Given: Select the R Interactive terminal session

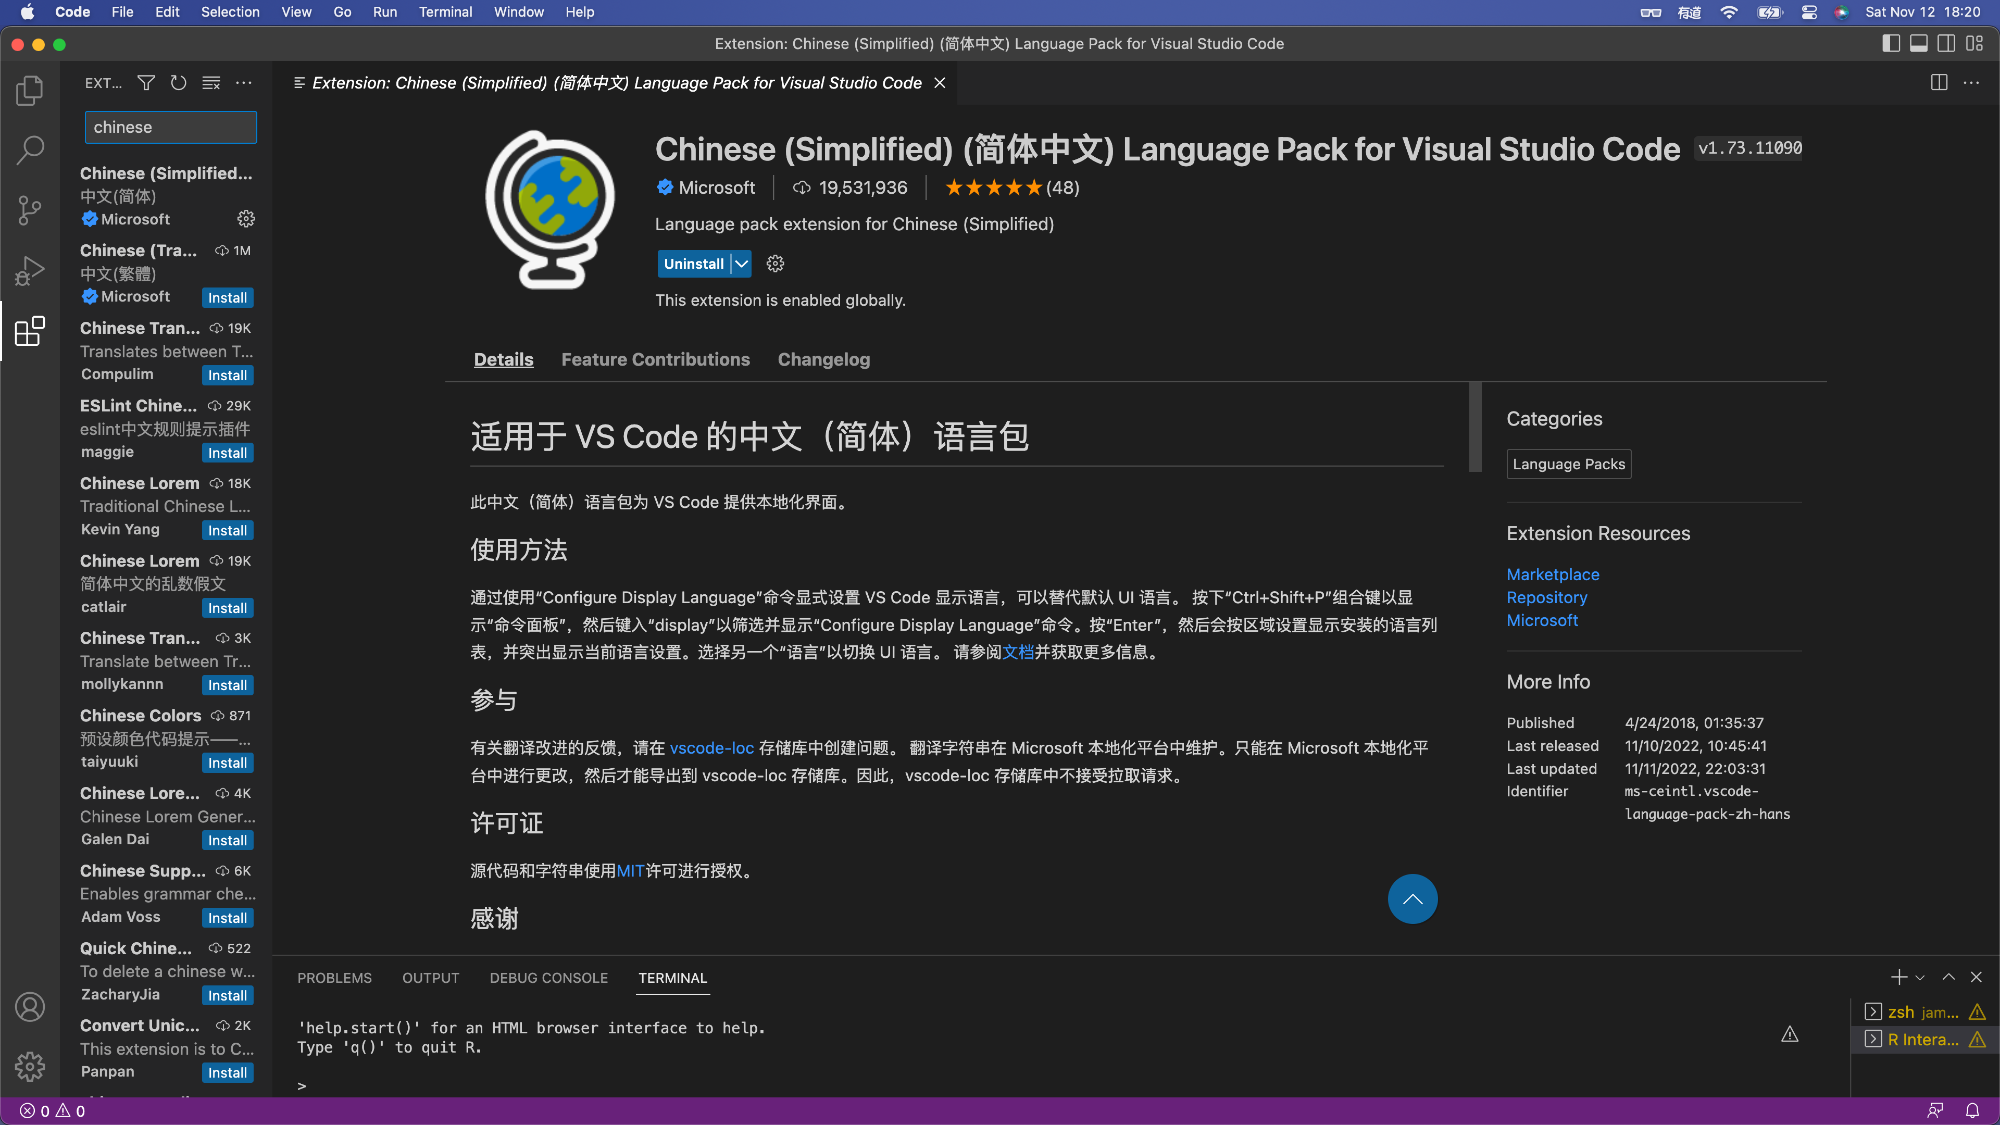Looking at the screenshot, I should [1925, 1040].
